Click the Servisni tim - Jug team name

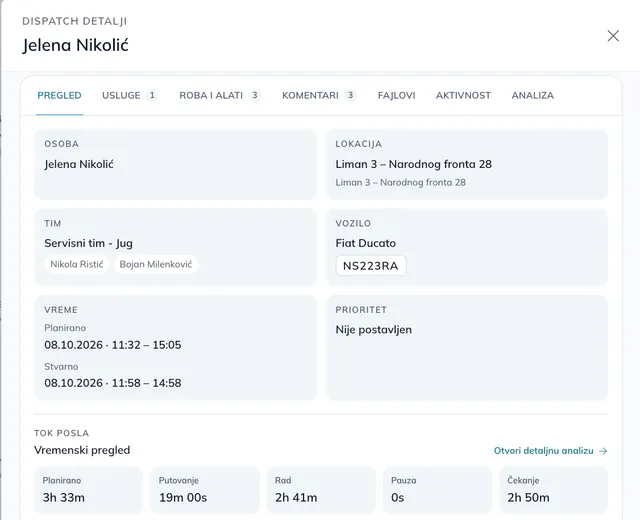[89, 243]
